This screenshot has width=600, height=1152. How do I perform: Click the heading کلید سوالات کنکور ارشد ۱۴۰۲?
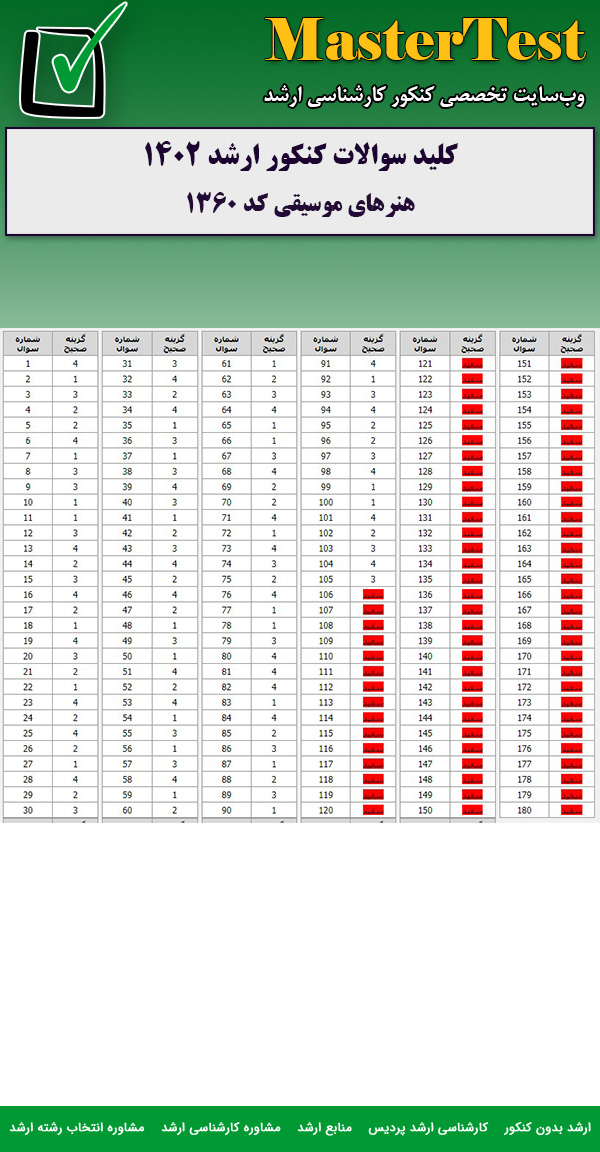(x=300, y=156)
